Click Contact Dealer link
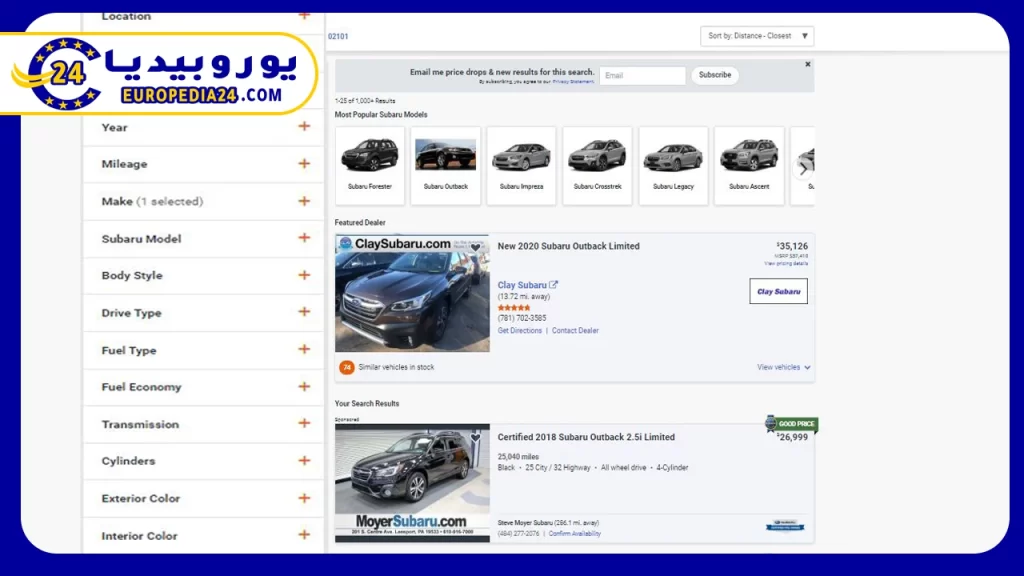1024x576 pixels. pyautogui.click(x=575, y=330)
